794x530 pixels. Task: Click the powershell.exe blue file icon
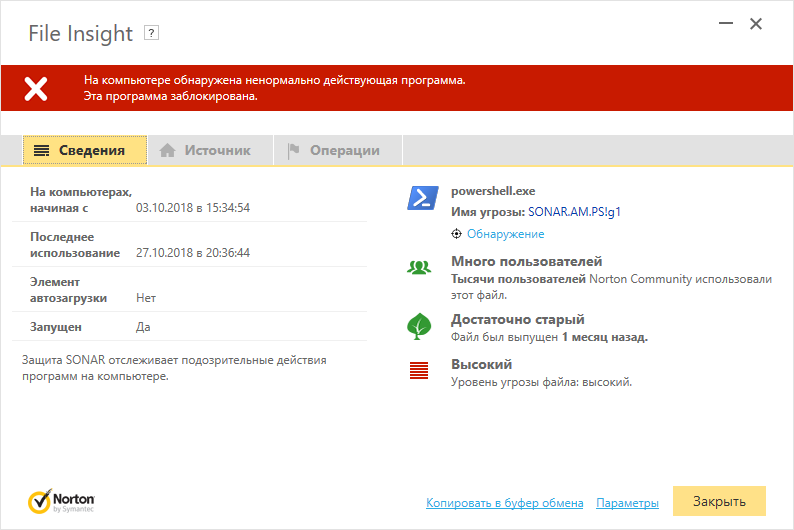[x=423, y=198]
